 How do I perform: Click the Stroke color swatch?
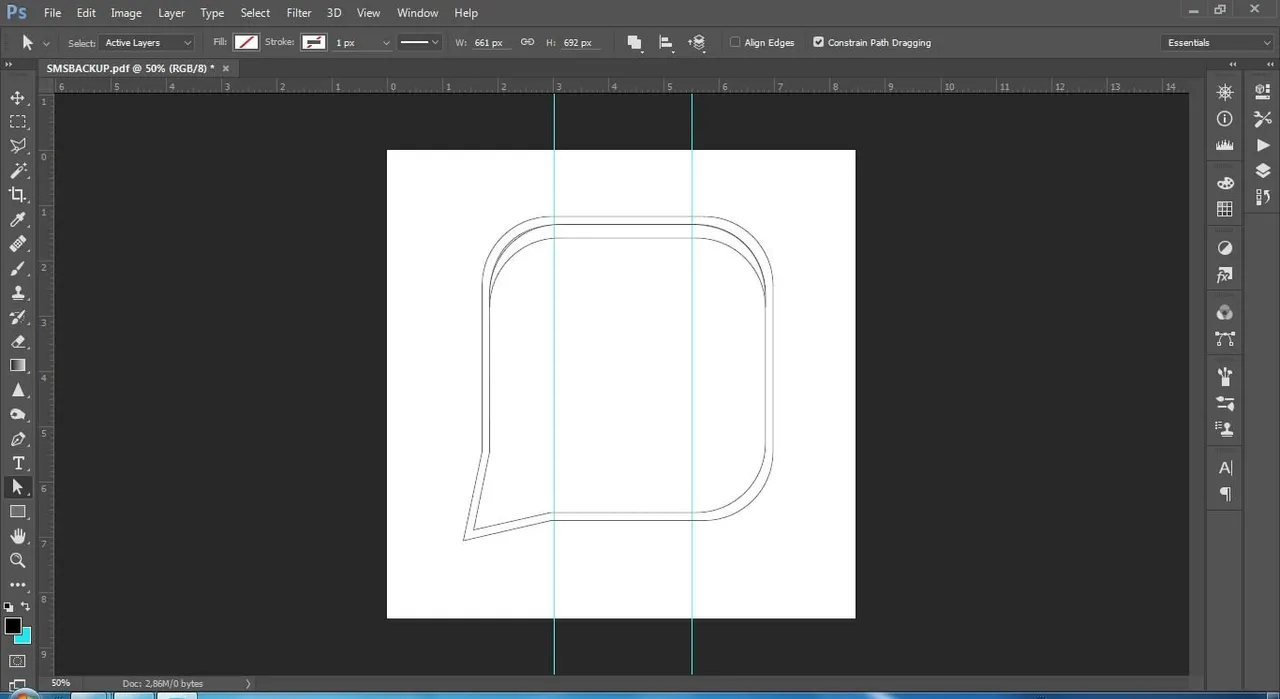tap(314, 43)
